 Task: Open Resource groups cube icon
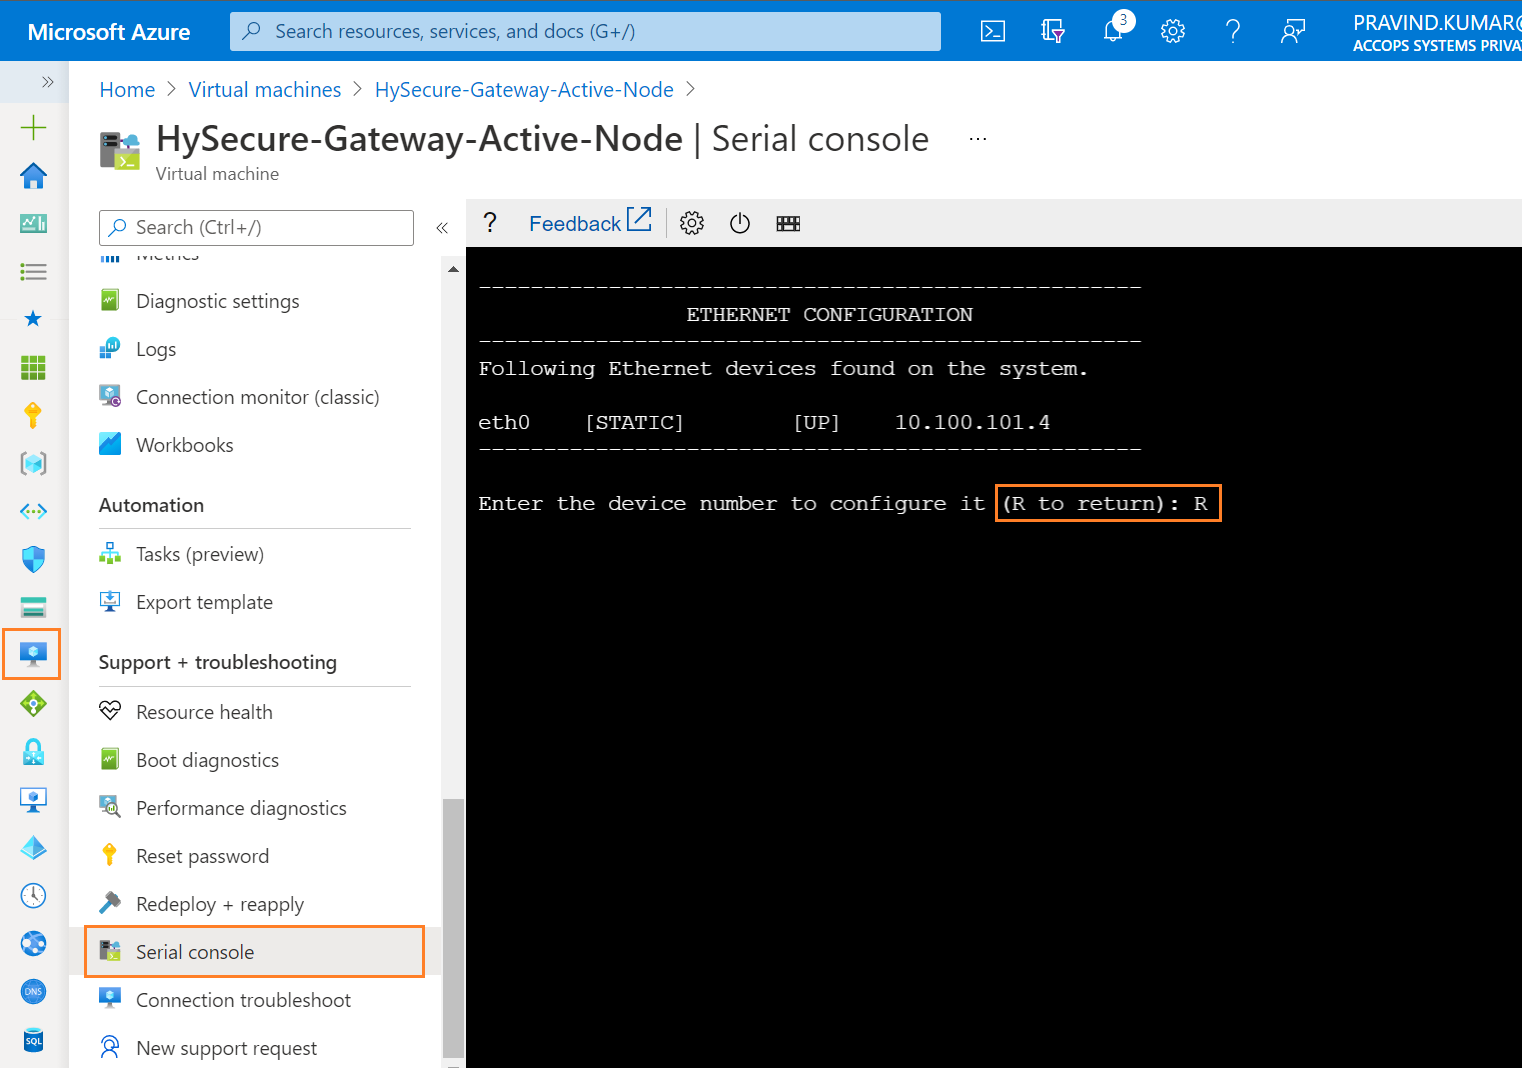(33, 463)
